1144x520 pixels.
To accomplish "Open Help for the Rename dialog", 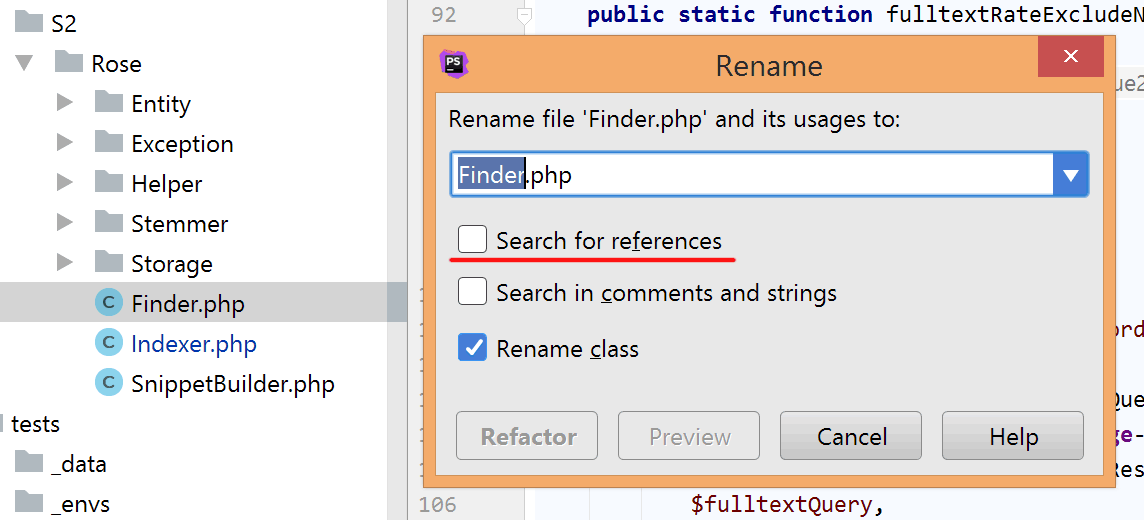I will (x=1012, y=436).
